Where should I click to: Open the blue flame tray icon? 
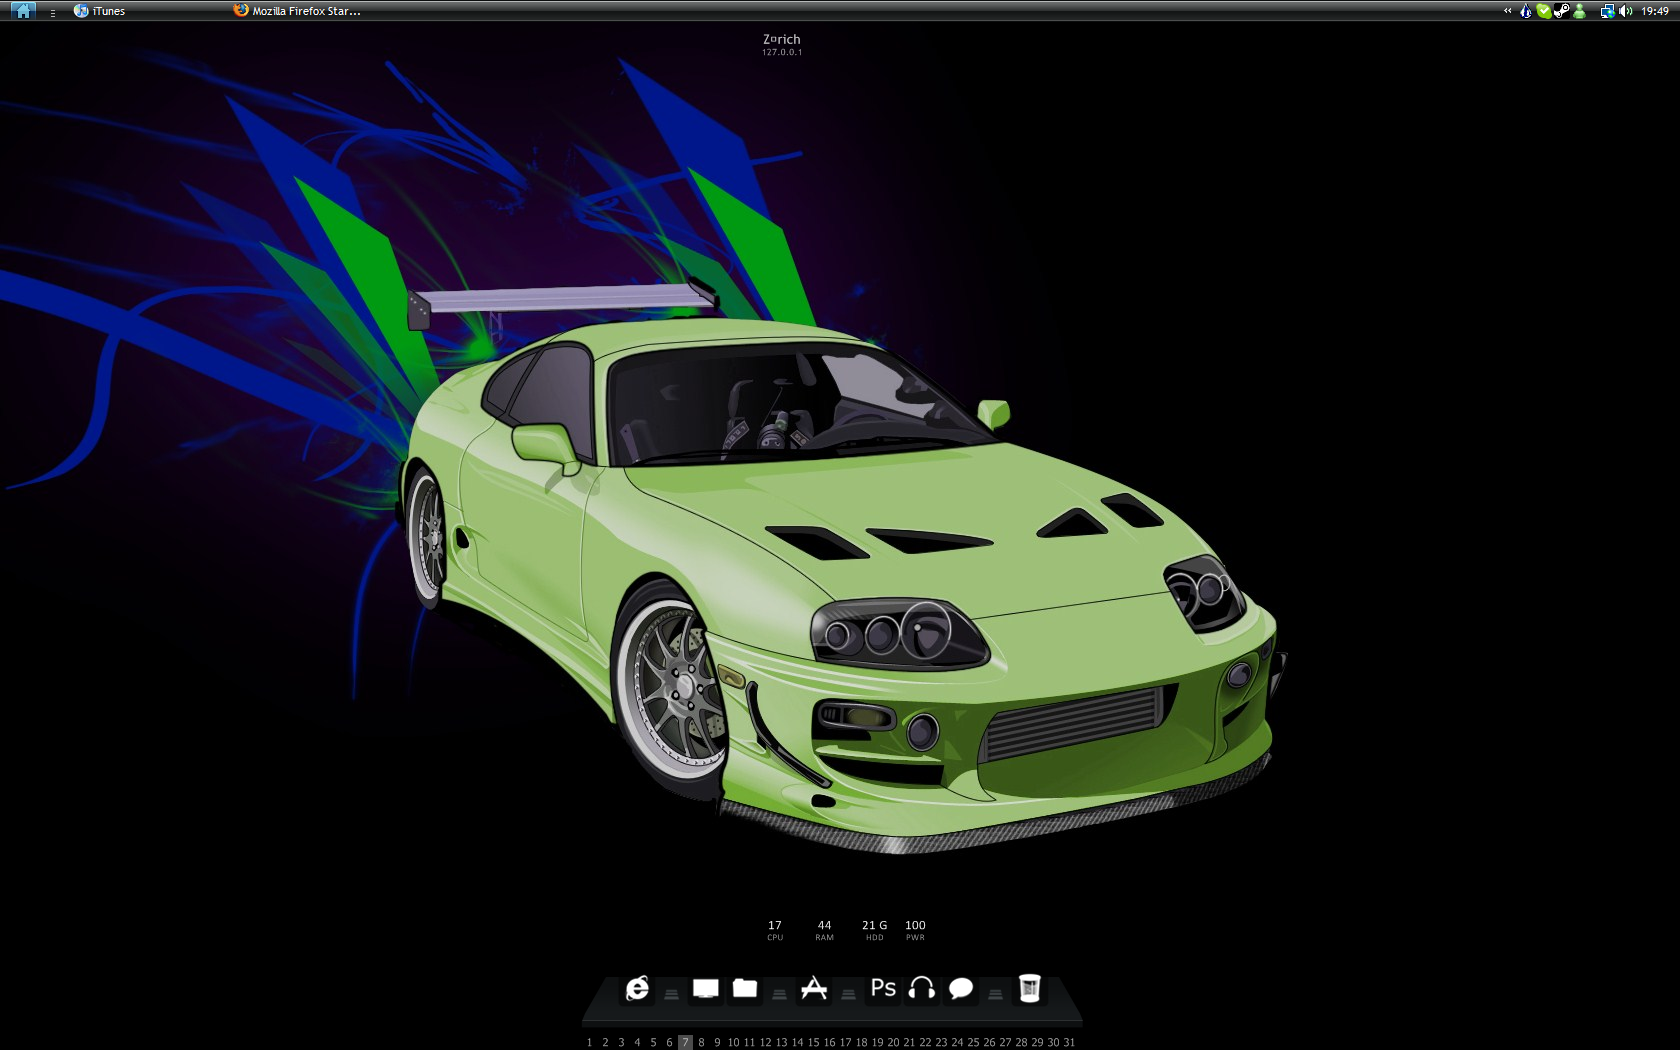pos(1526,11)
